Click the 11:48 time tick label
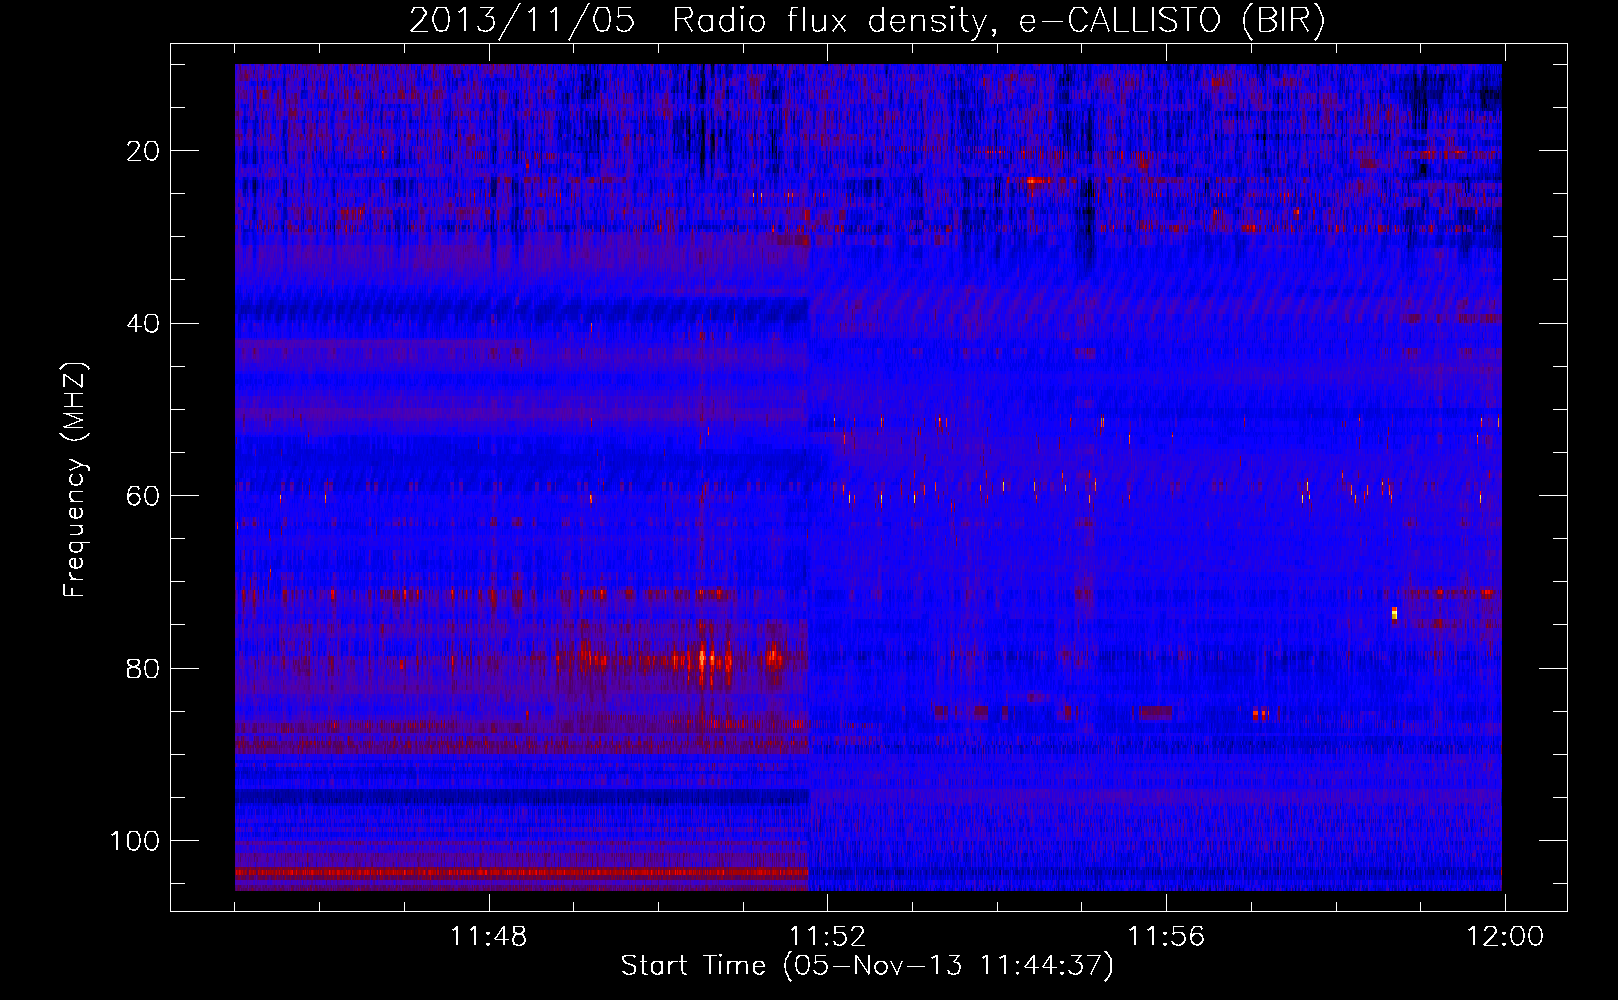 coord(488,937)
